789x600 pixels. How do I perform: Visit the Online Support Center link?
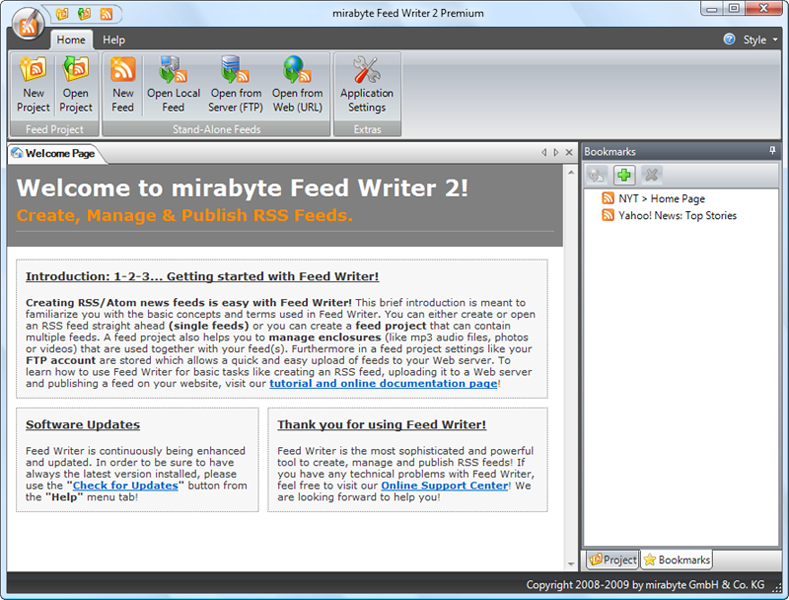click(x=444, y=485)
